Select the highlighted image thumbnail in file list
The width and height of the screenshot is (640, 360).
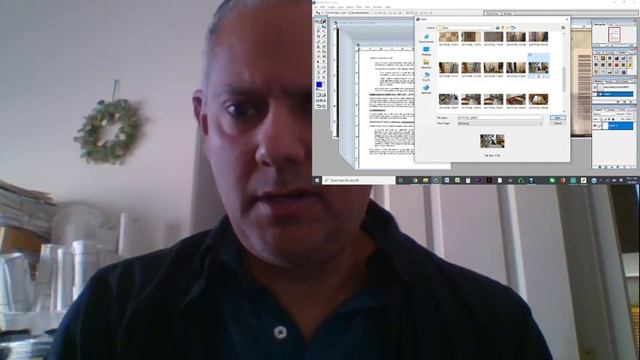538,66
